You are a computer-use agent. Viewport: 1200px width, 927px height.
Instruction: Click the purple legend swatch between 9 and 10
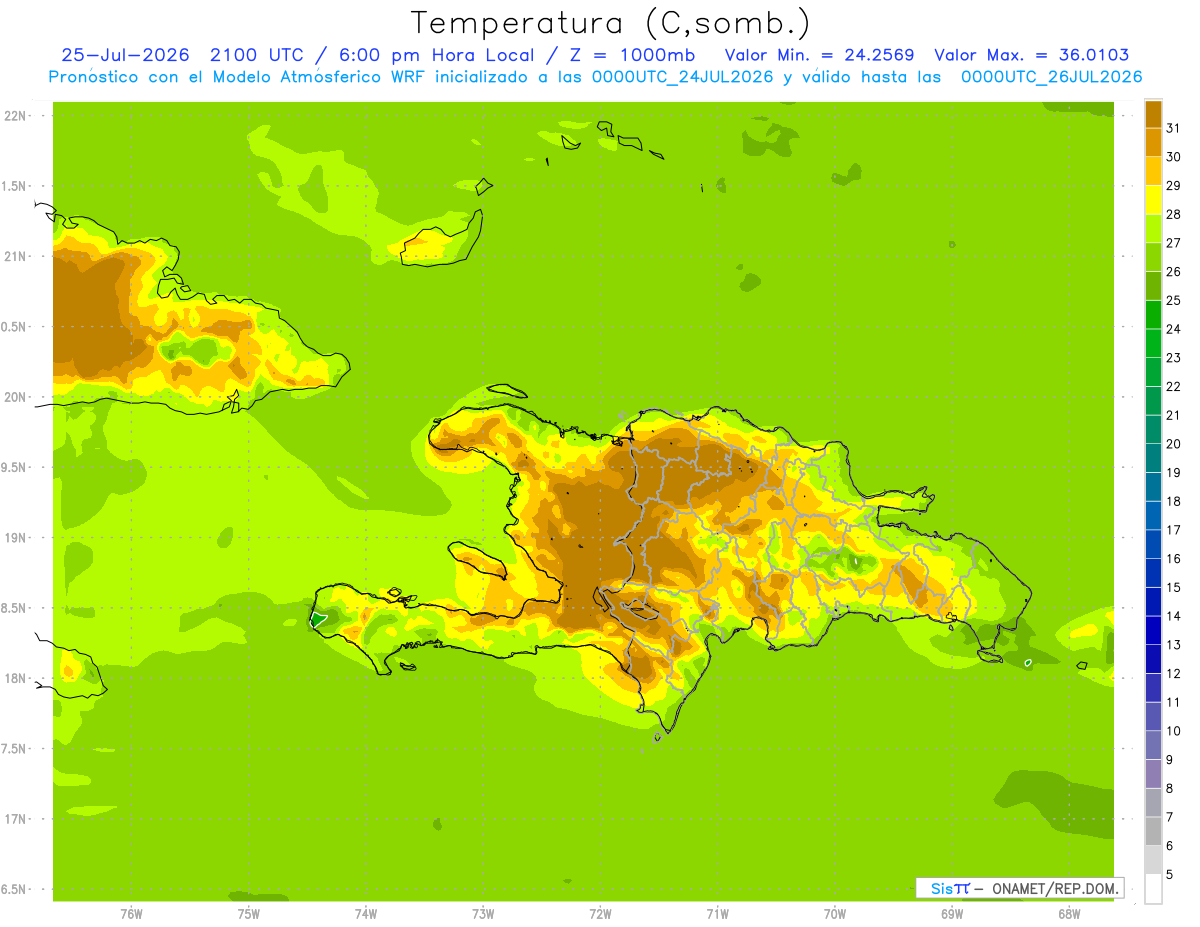pos(1153,745)
